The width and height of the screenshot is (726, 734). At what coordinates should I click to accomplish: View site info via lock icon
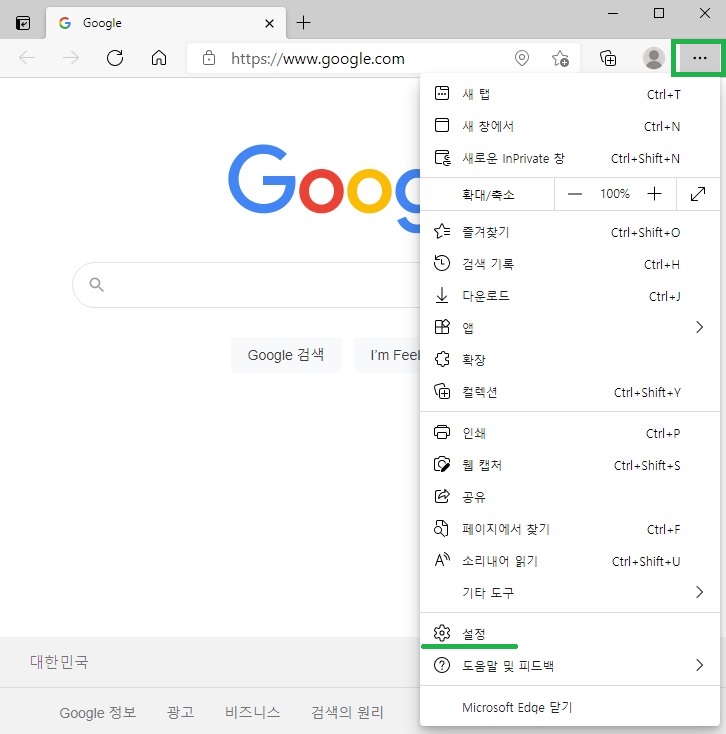(209, 58)
